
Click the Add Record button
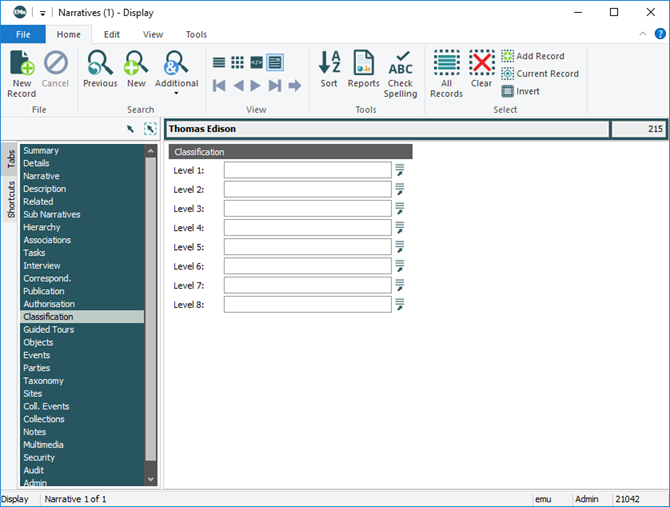(532, 56)
